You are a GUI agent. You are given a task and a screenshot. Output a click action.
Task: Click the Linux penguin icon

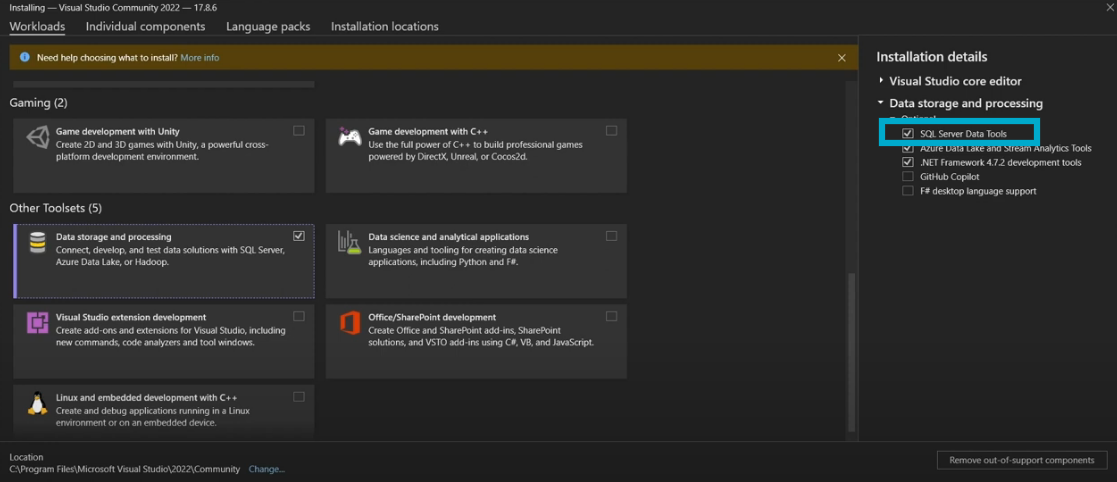pyautogui.click(x=37, y=404)
